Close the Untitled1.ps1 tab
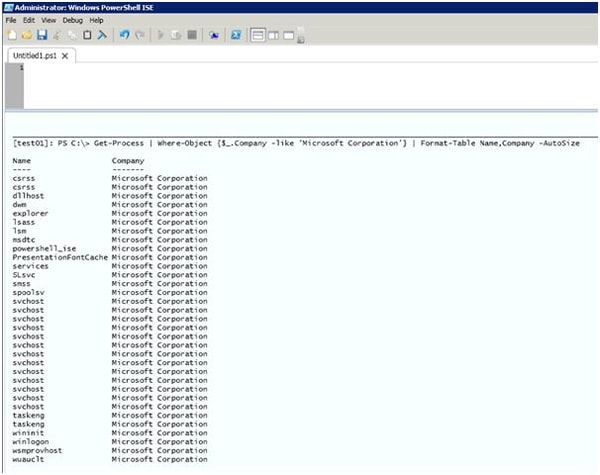This screenshot has height=475, width=600. coord(65,56)
